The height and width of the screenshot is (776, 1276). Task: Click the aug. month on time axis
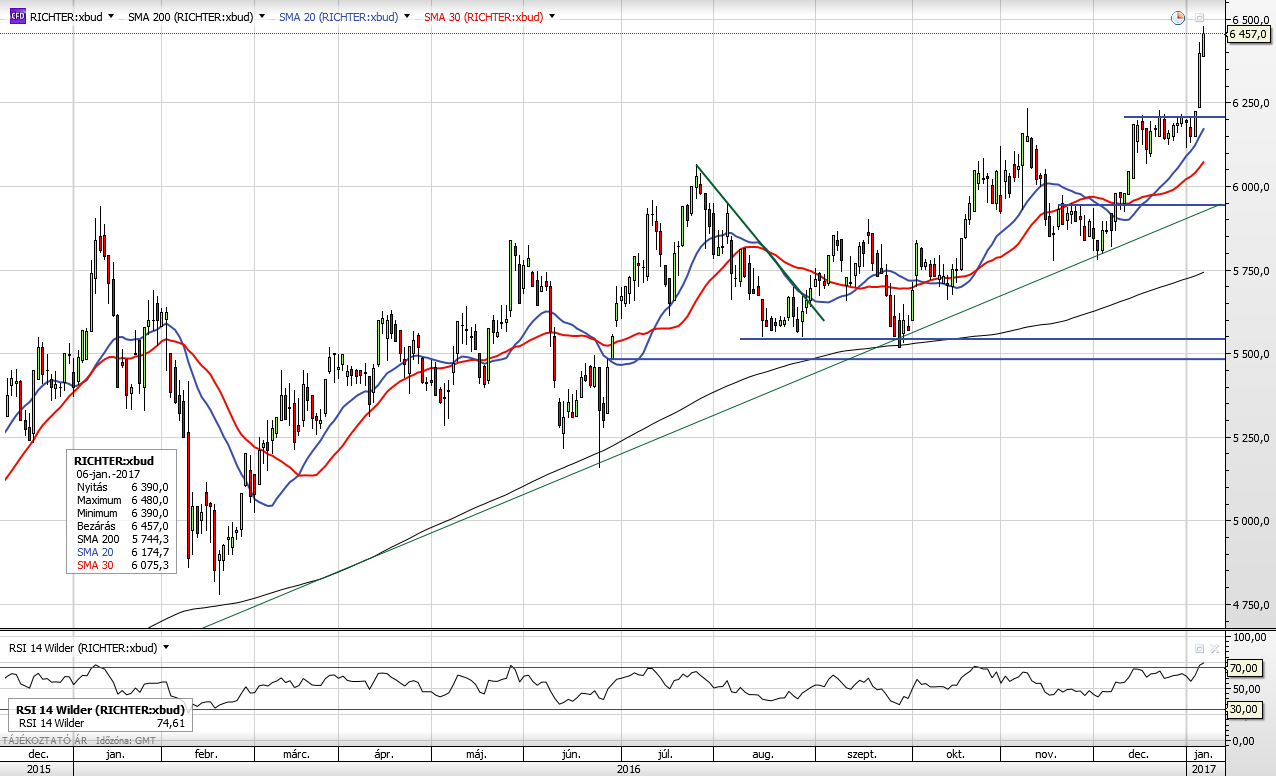[x=762, y=754]
